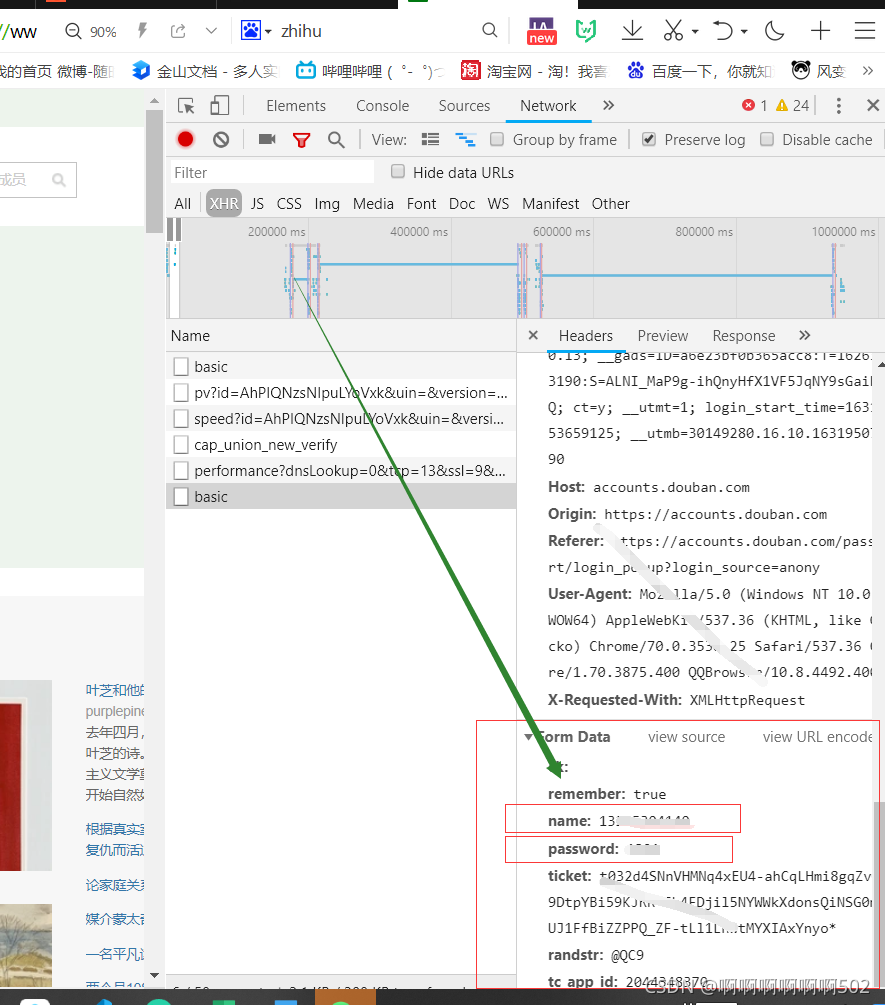The width and height of the screenshot is (885, 1005).
Task: Click the red error count icon
Action: tap(749, 105)
